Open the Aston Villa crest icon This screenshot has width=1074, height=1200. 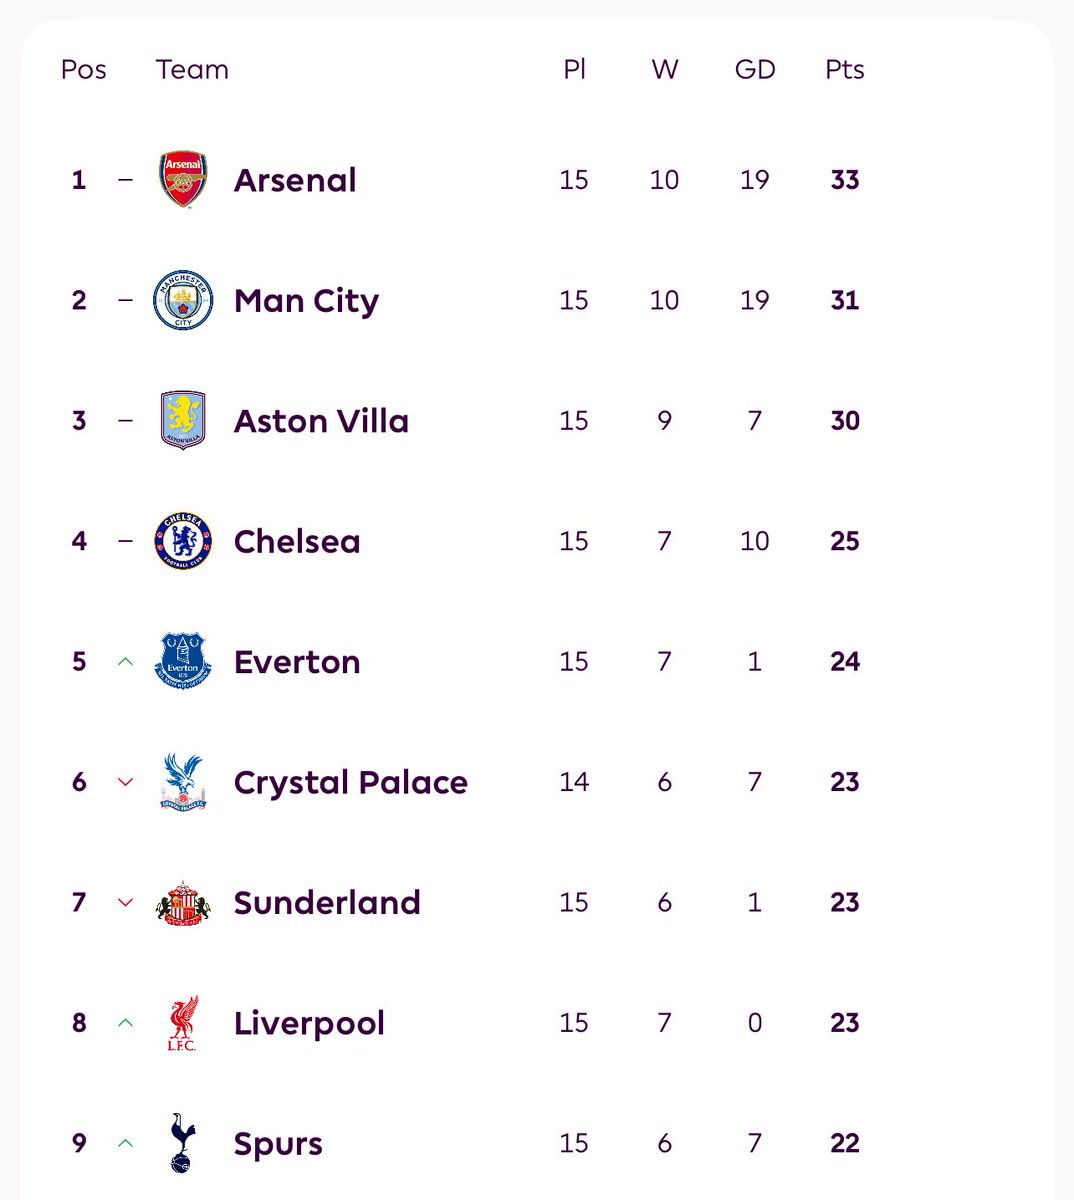[x=183, y=420]
